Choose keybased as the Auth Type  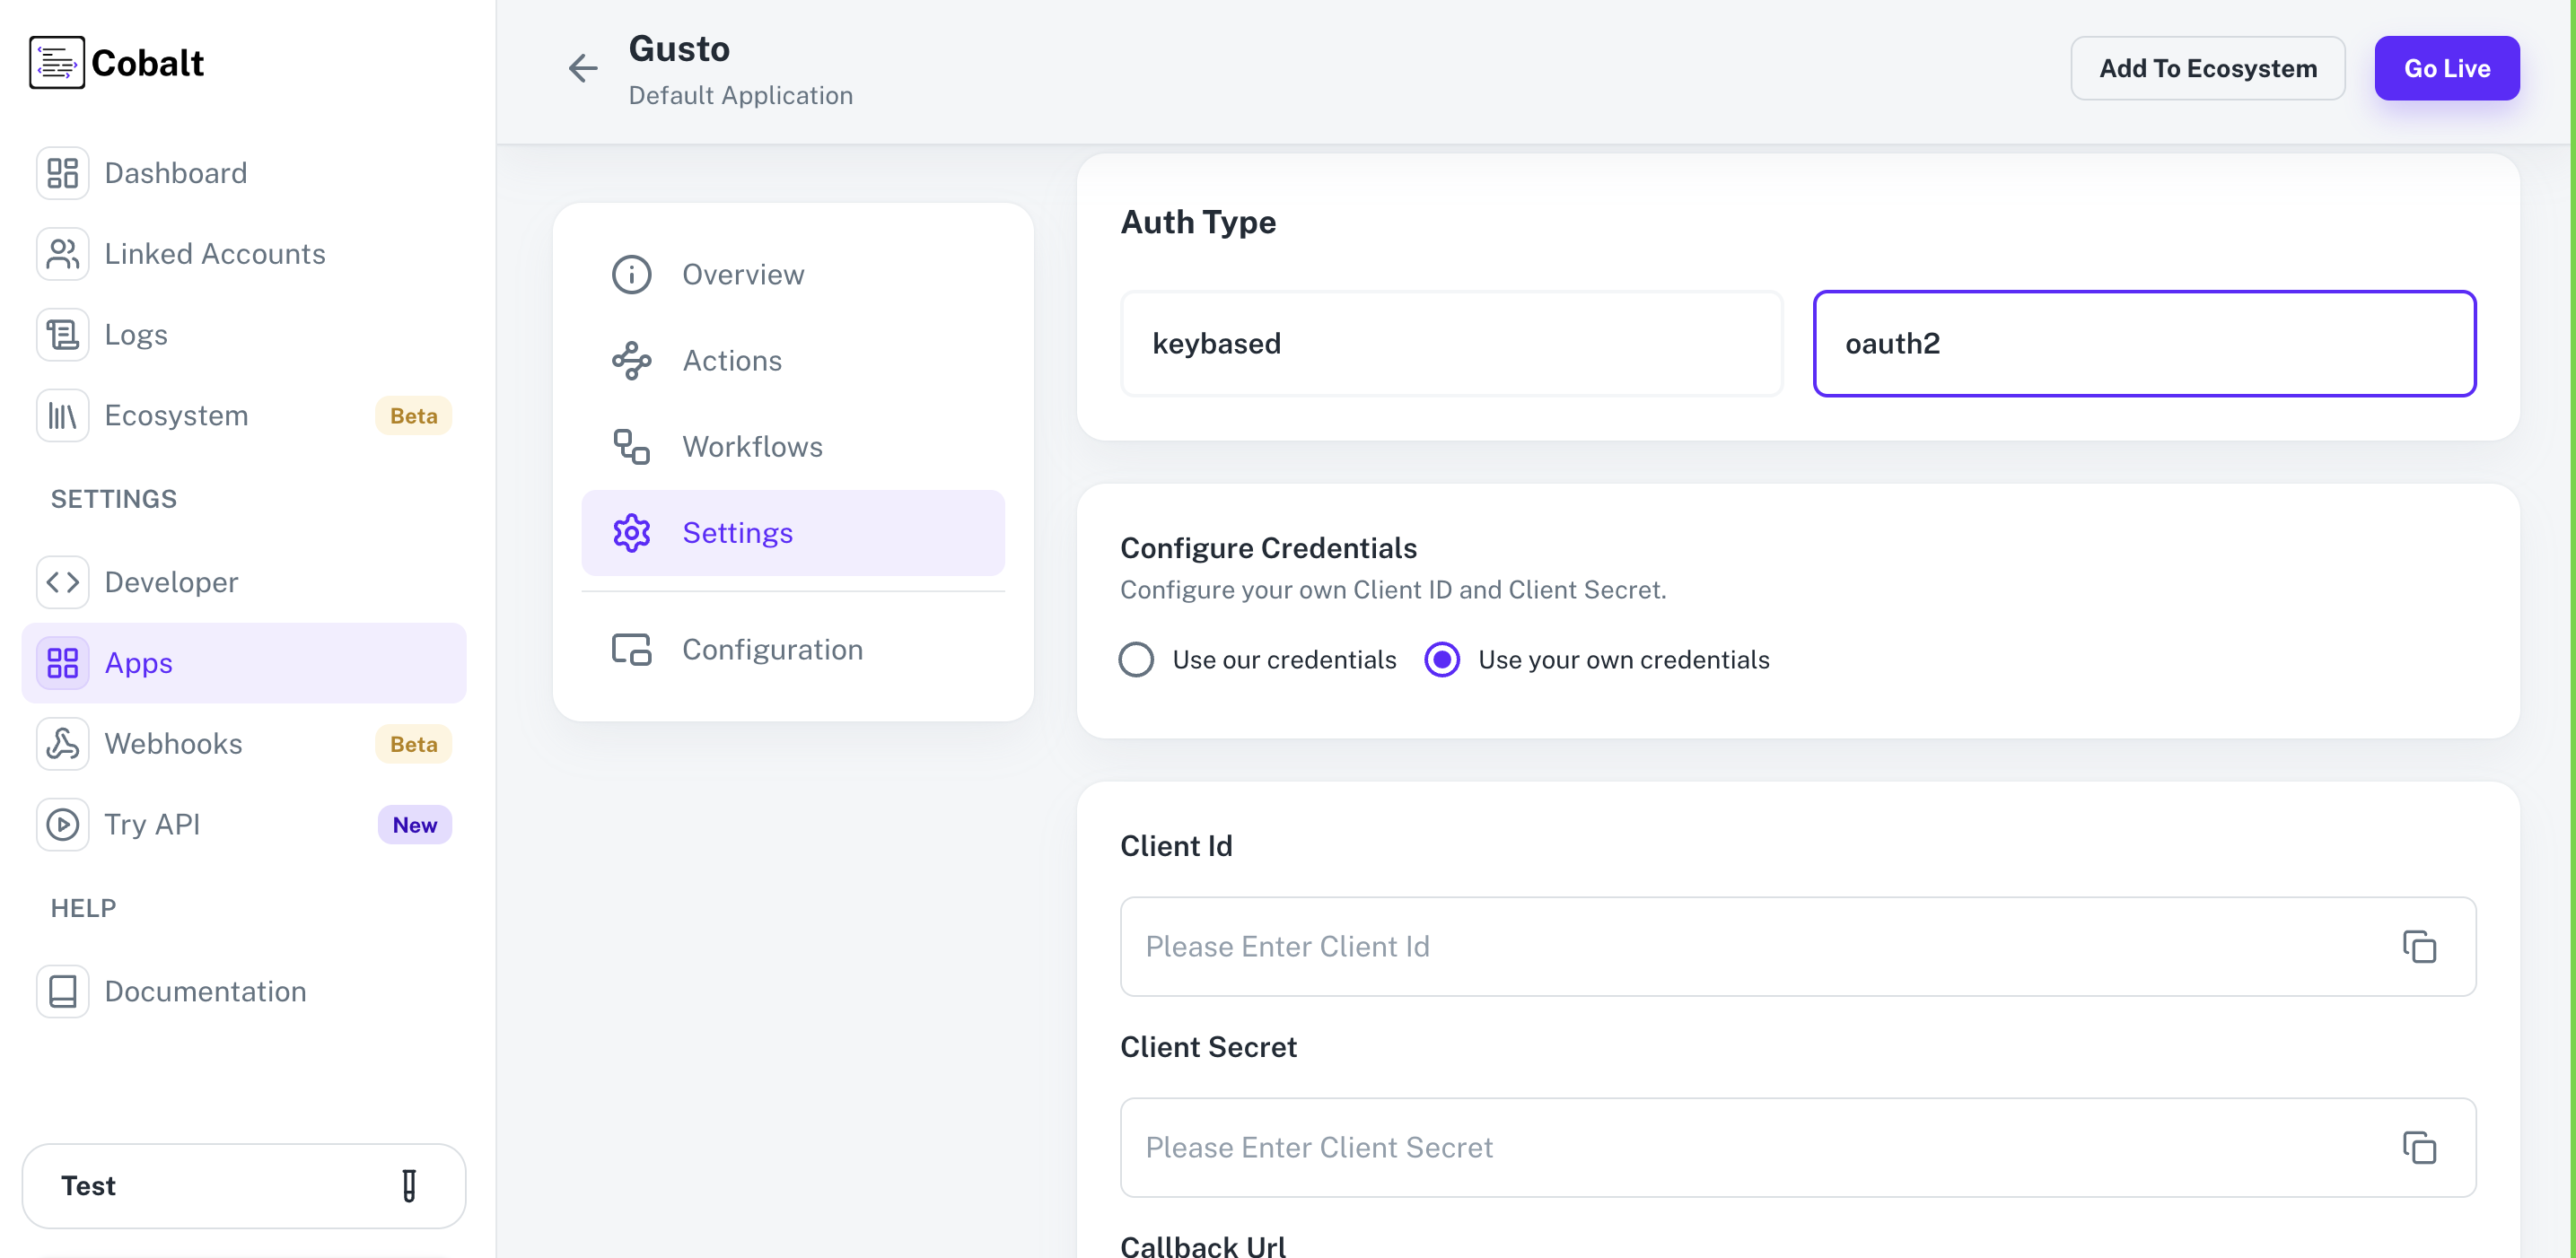[x=1451, y=343]
